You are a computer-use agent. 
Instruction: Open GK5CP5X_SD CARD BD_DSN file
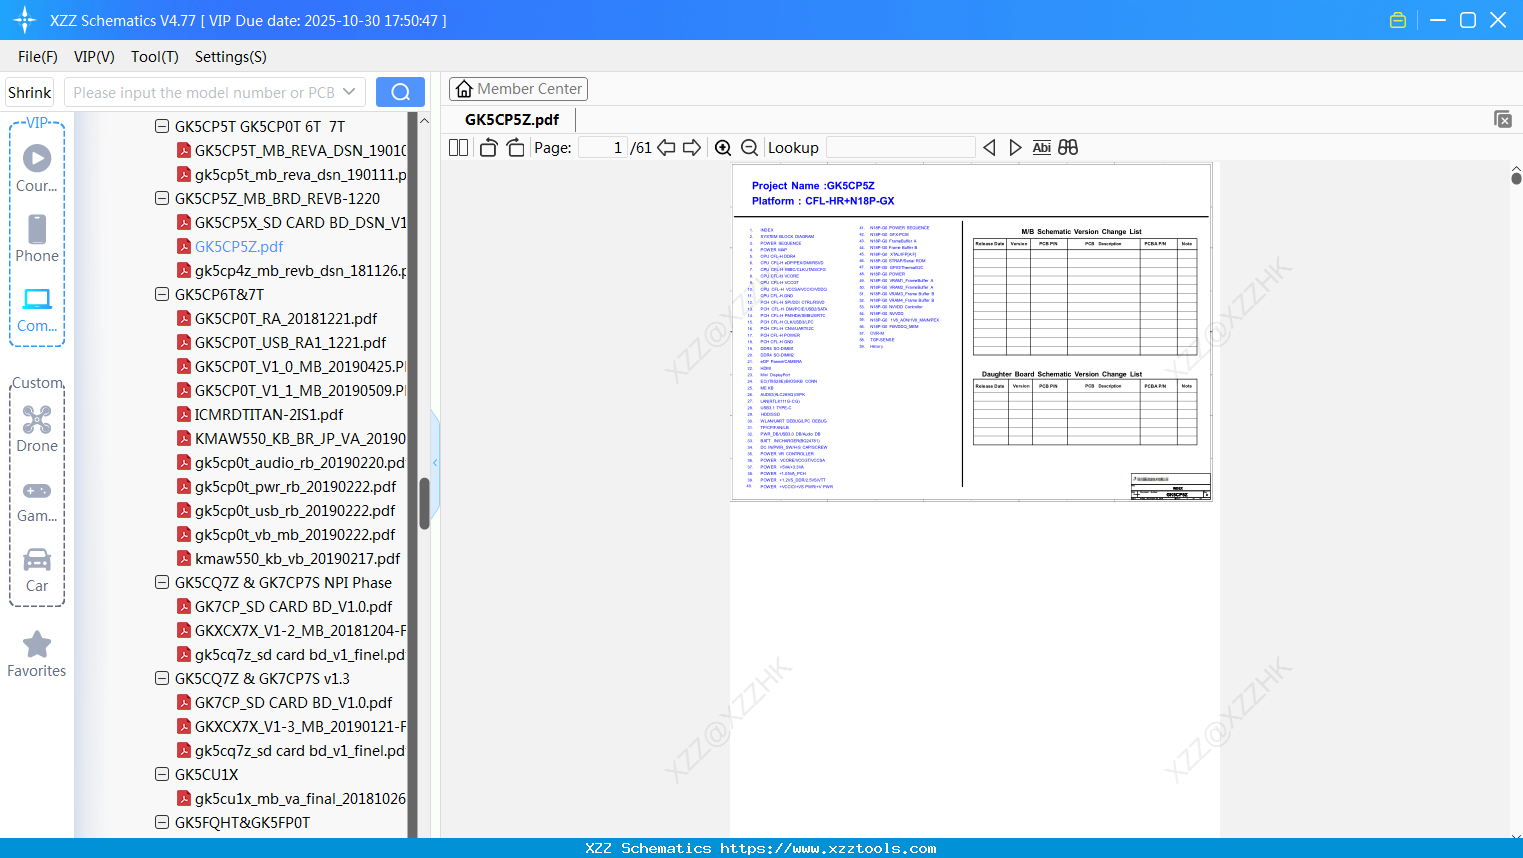301,222
